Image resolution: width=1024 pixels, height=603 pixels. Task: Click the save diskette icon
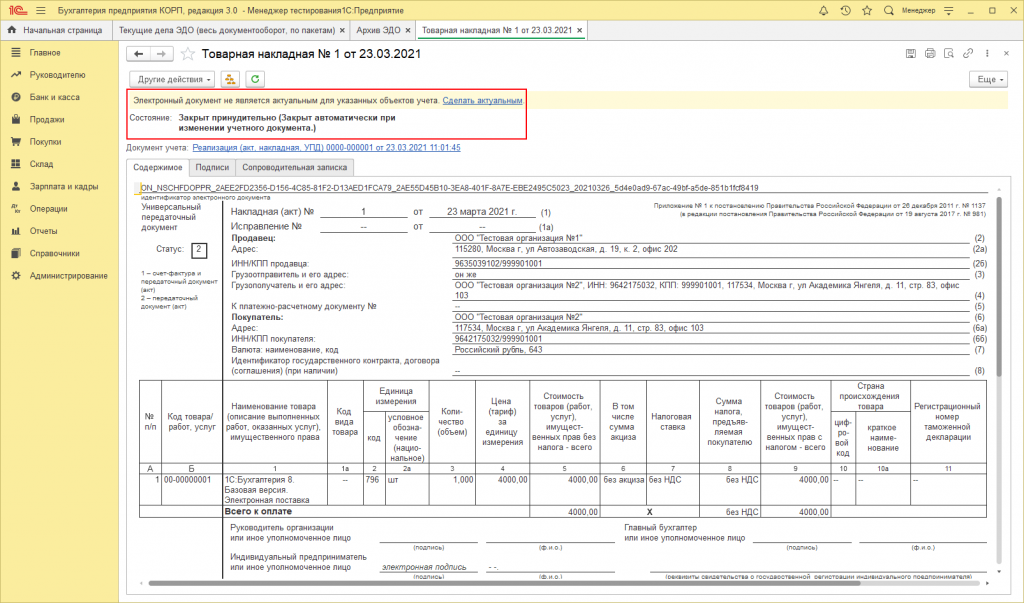point(910,54)
